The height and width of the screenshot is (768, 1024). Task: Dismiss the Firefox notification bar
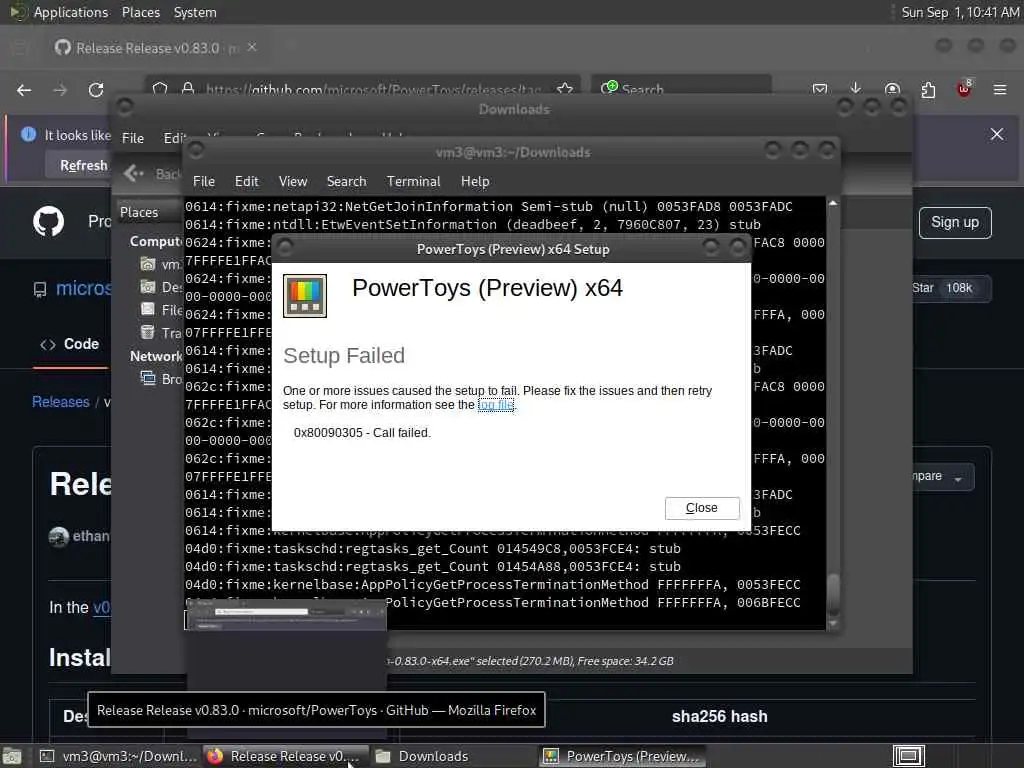pyautogui.click(x=997, y=134)
